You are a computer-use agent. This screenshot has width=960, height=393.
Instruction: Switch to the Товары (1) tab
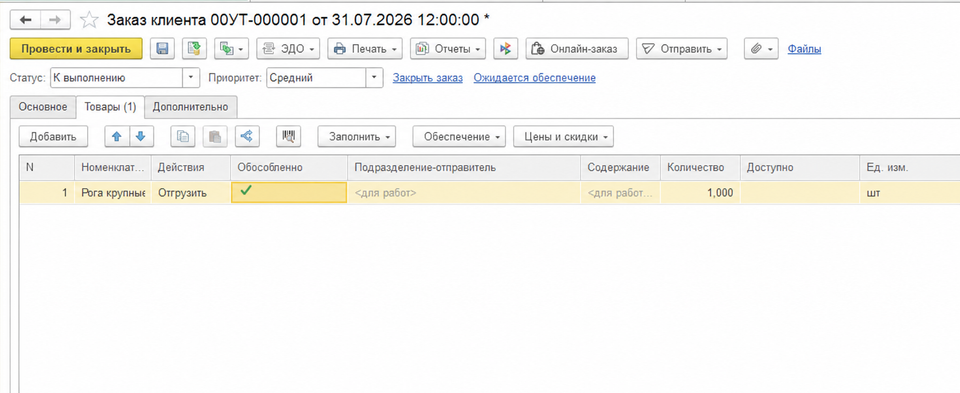tap(110, 107)
